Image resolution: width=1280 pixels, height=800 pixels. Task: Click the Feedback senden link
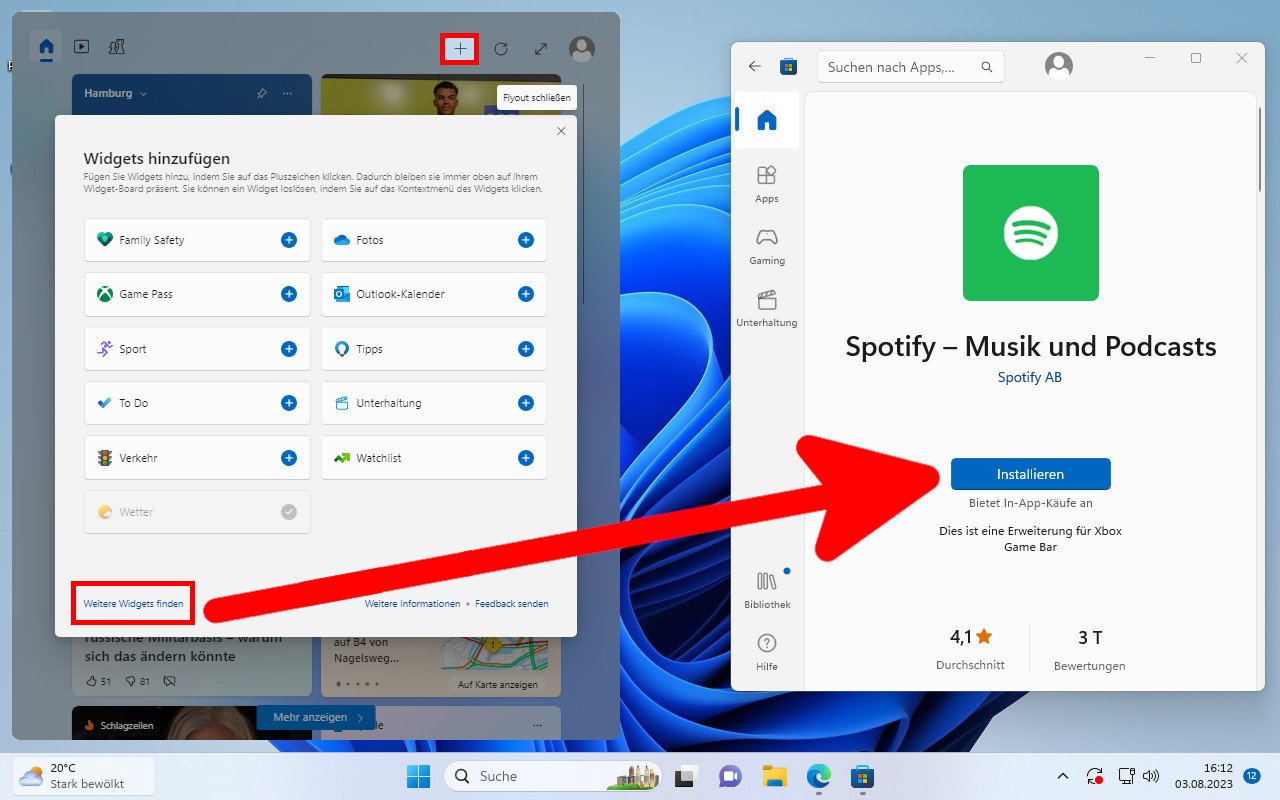tap(511, 604)
